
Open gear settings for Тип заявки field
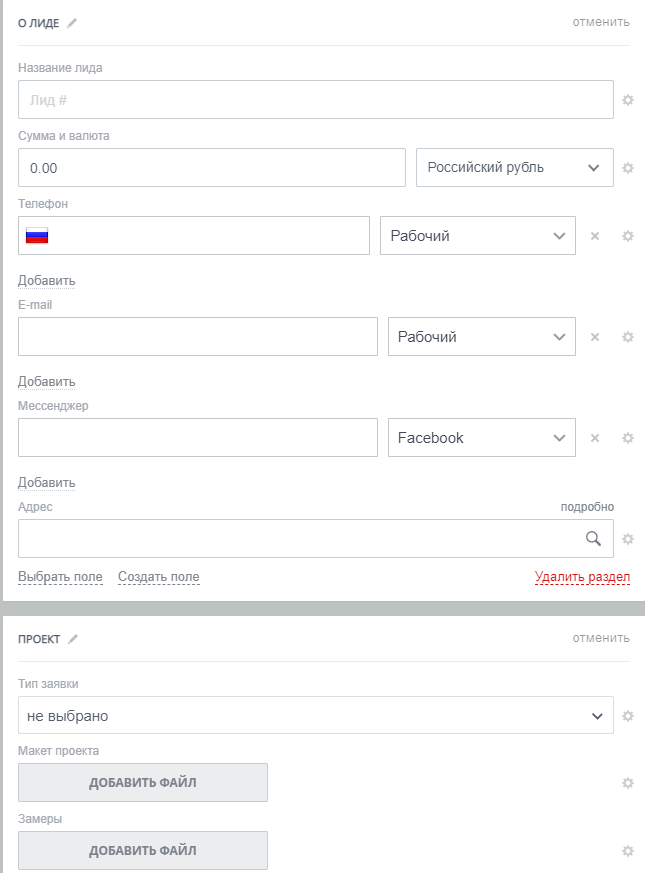[x=628, y=716]
